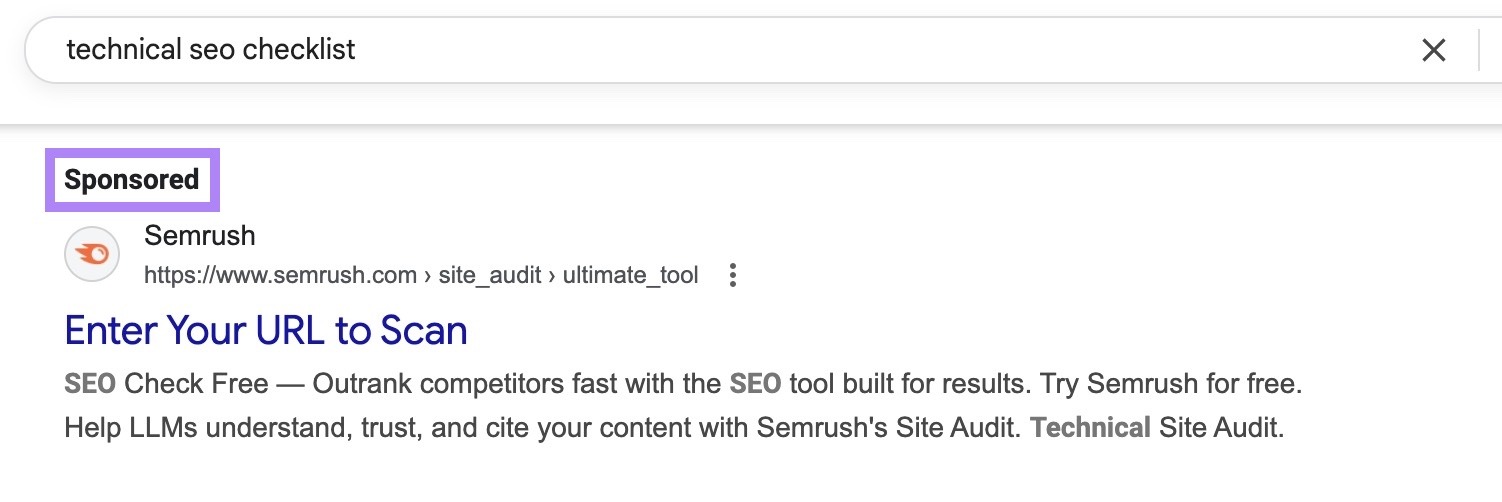Click the bold "Technical" word in description
Screen dimensions: 1502x502
(1090, 428)
